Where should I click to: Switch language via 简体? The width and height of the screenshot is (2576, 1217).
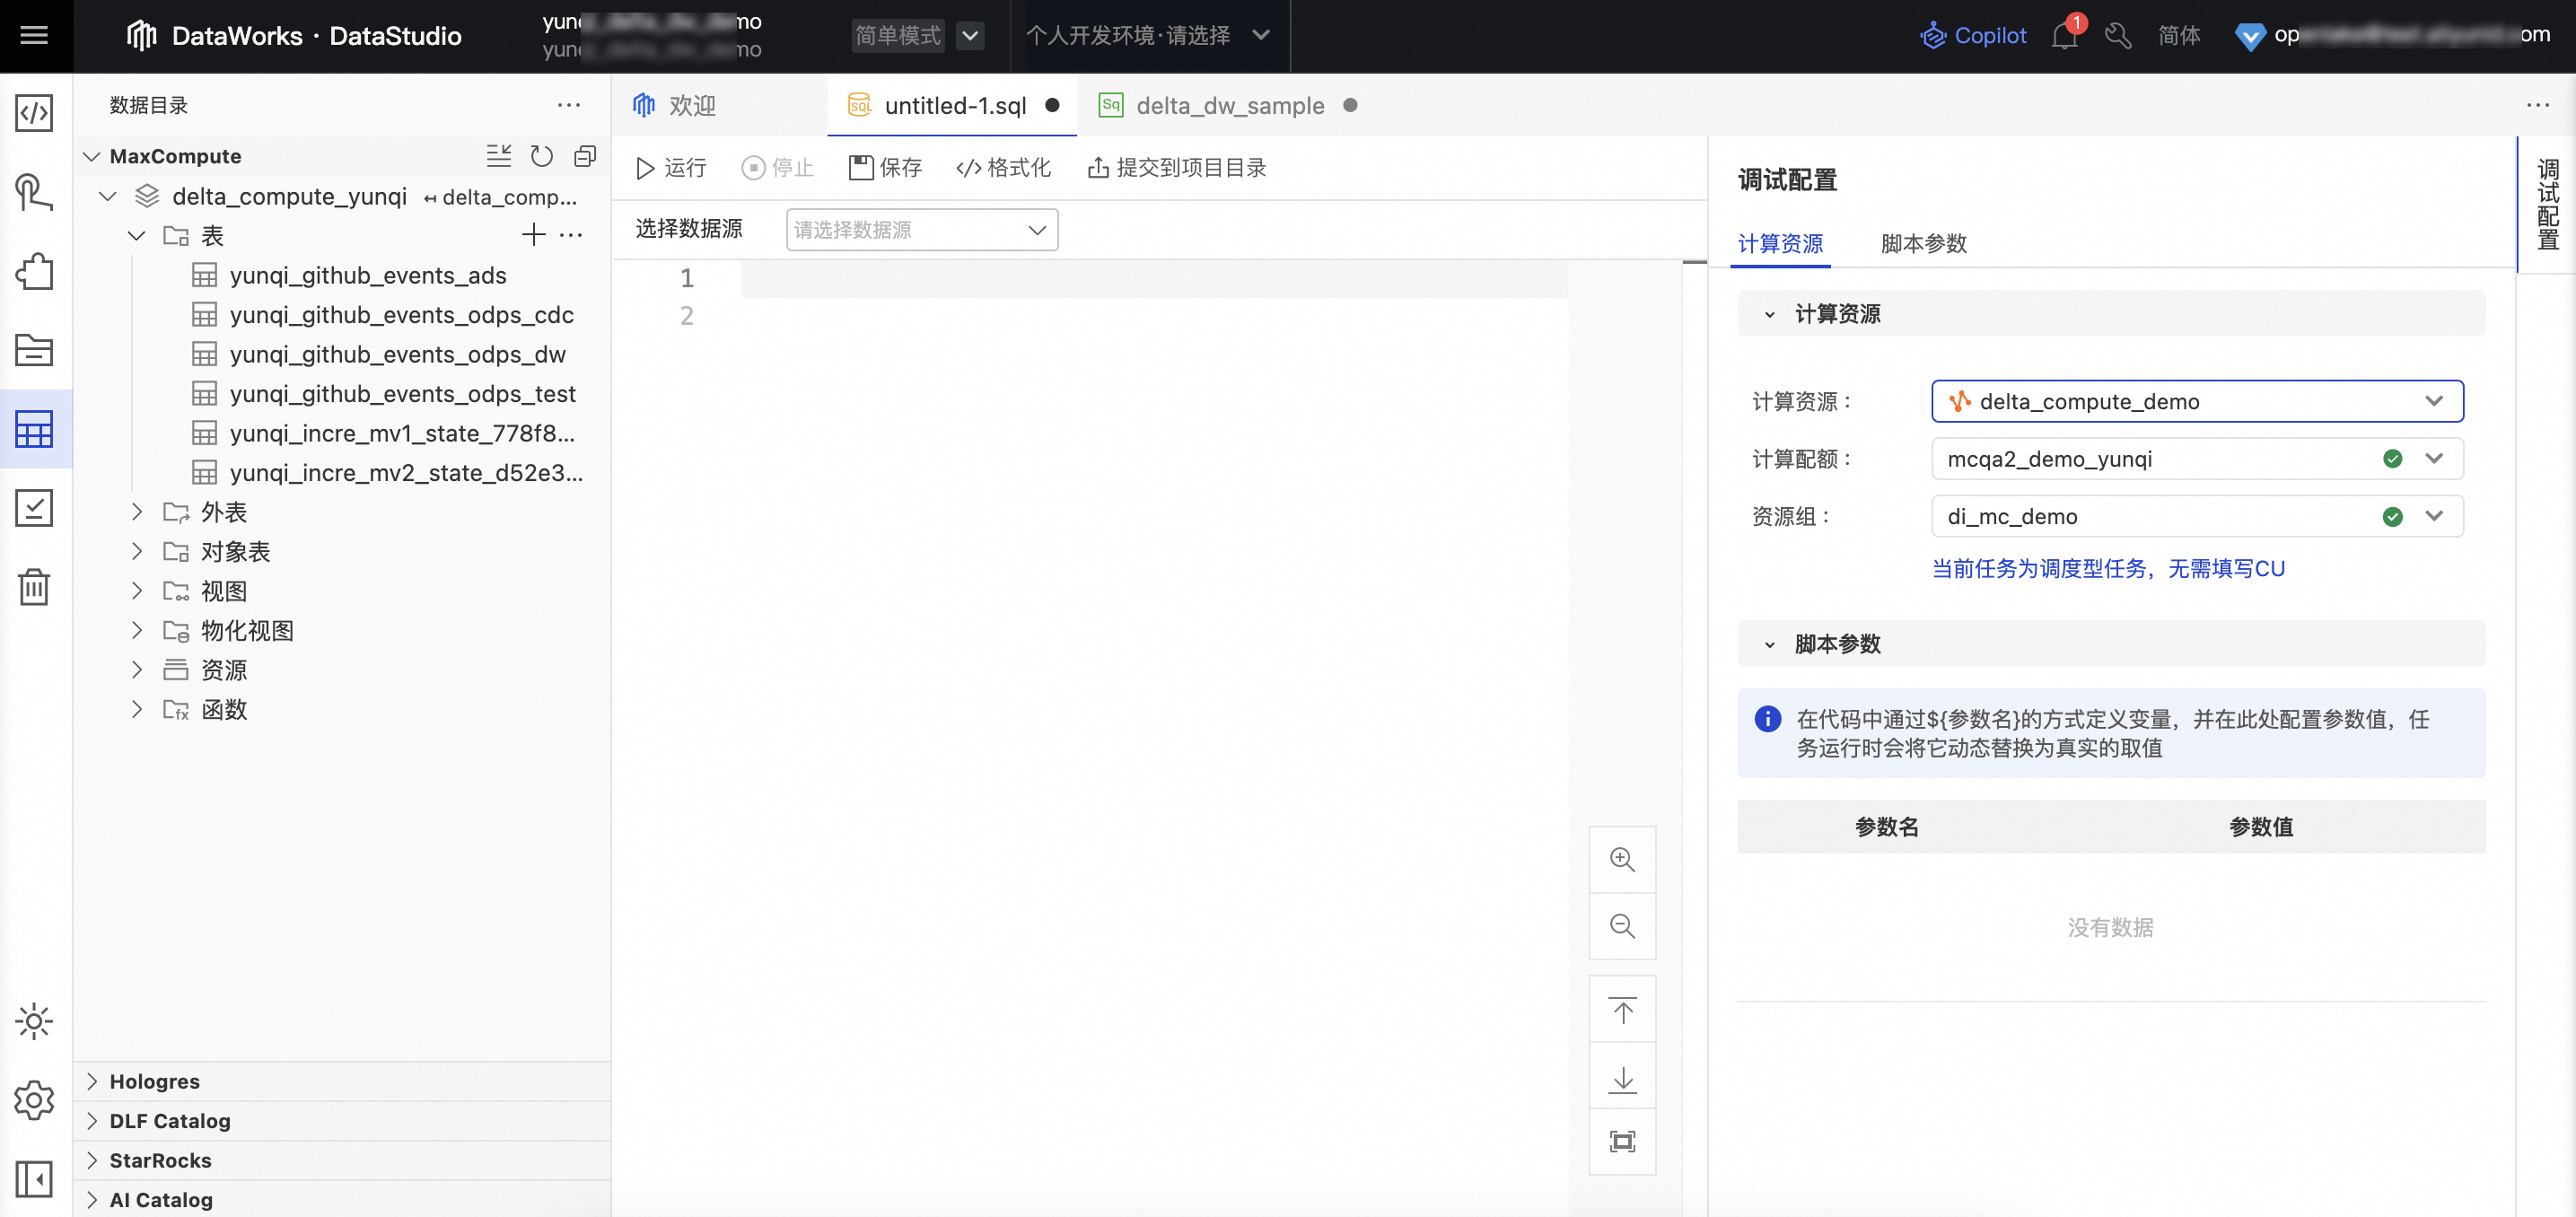pos(2179,36)
